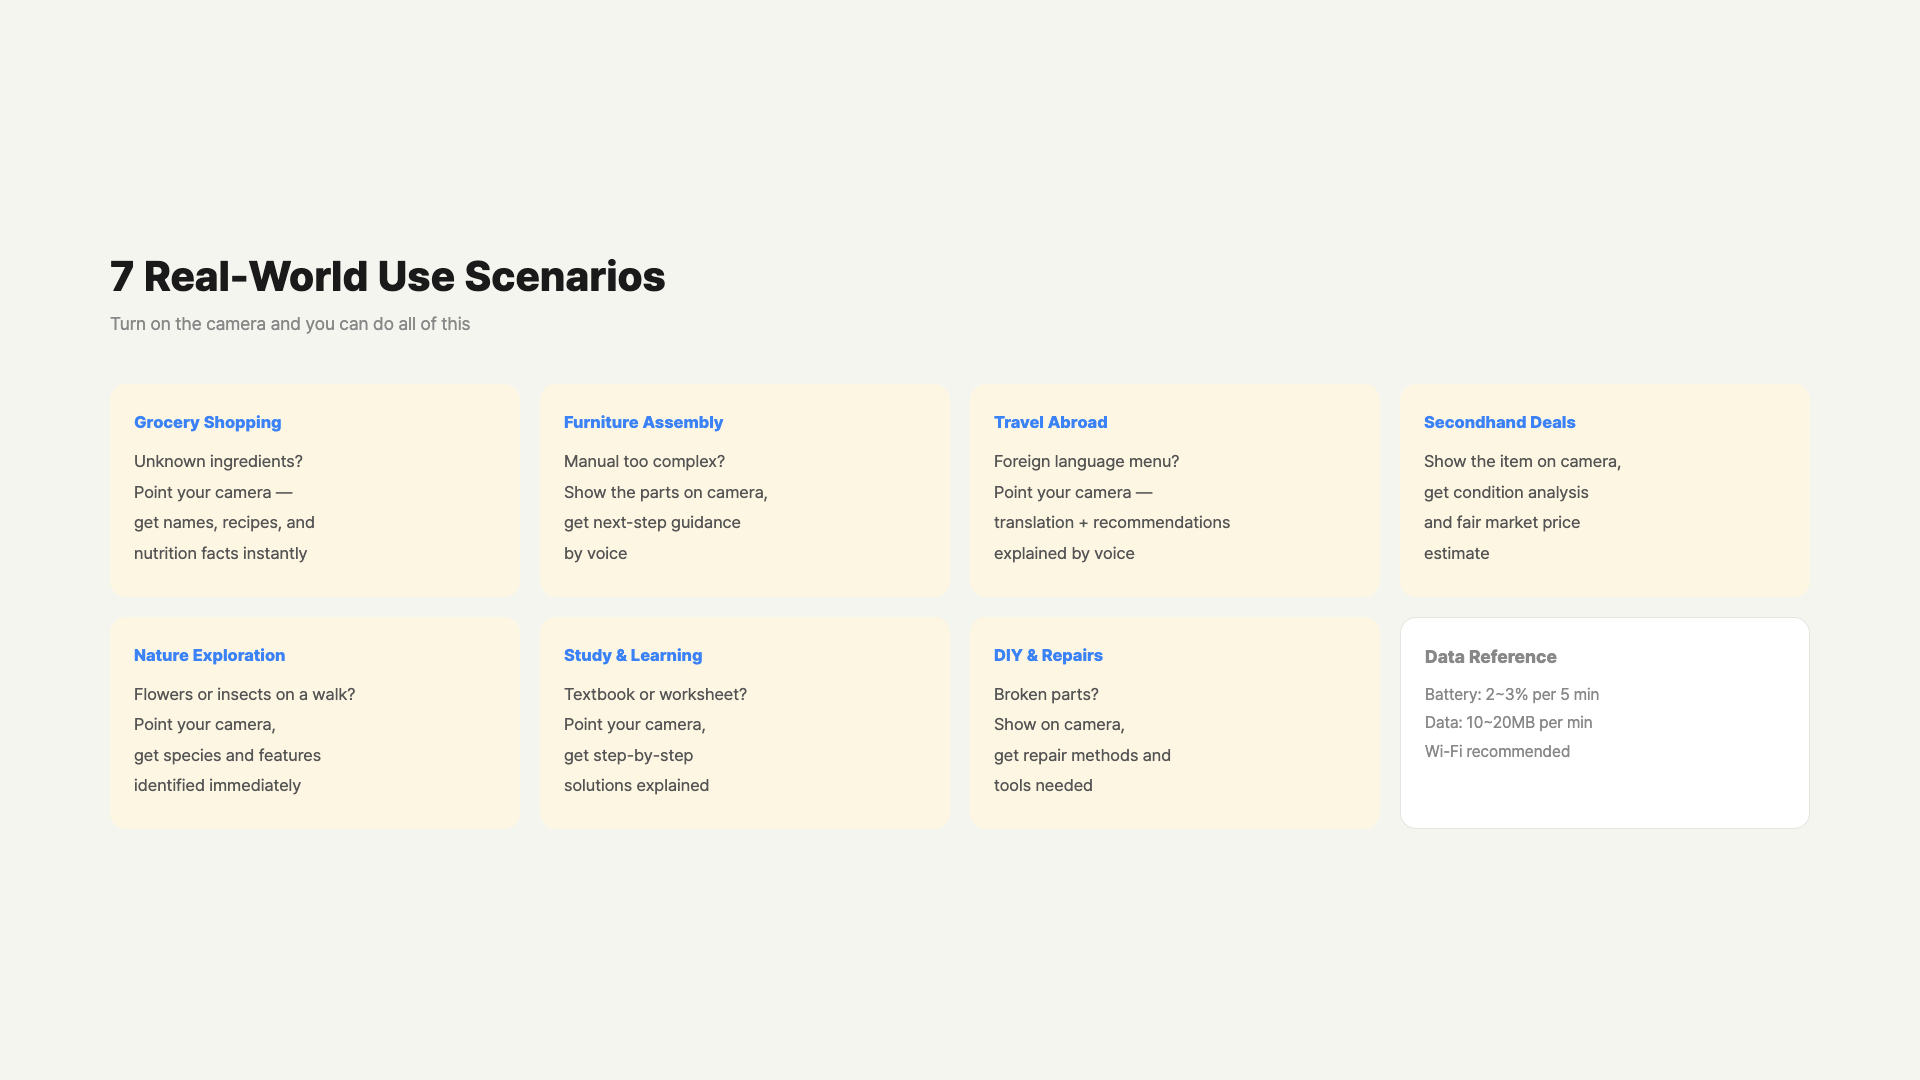This screenshot has width=1920, height=1080.
Task: Select the 'Unknown ingredients?' text line
Action: (218, 461)
